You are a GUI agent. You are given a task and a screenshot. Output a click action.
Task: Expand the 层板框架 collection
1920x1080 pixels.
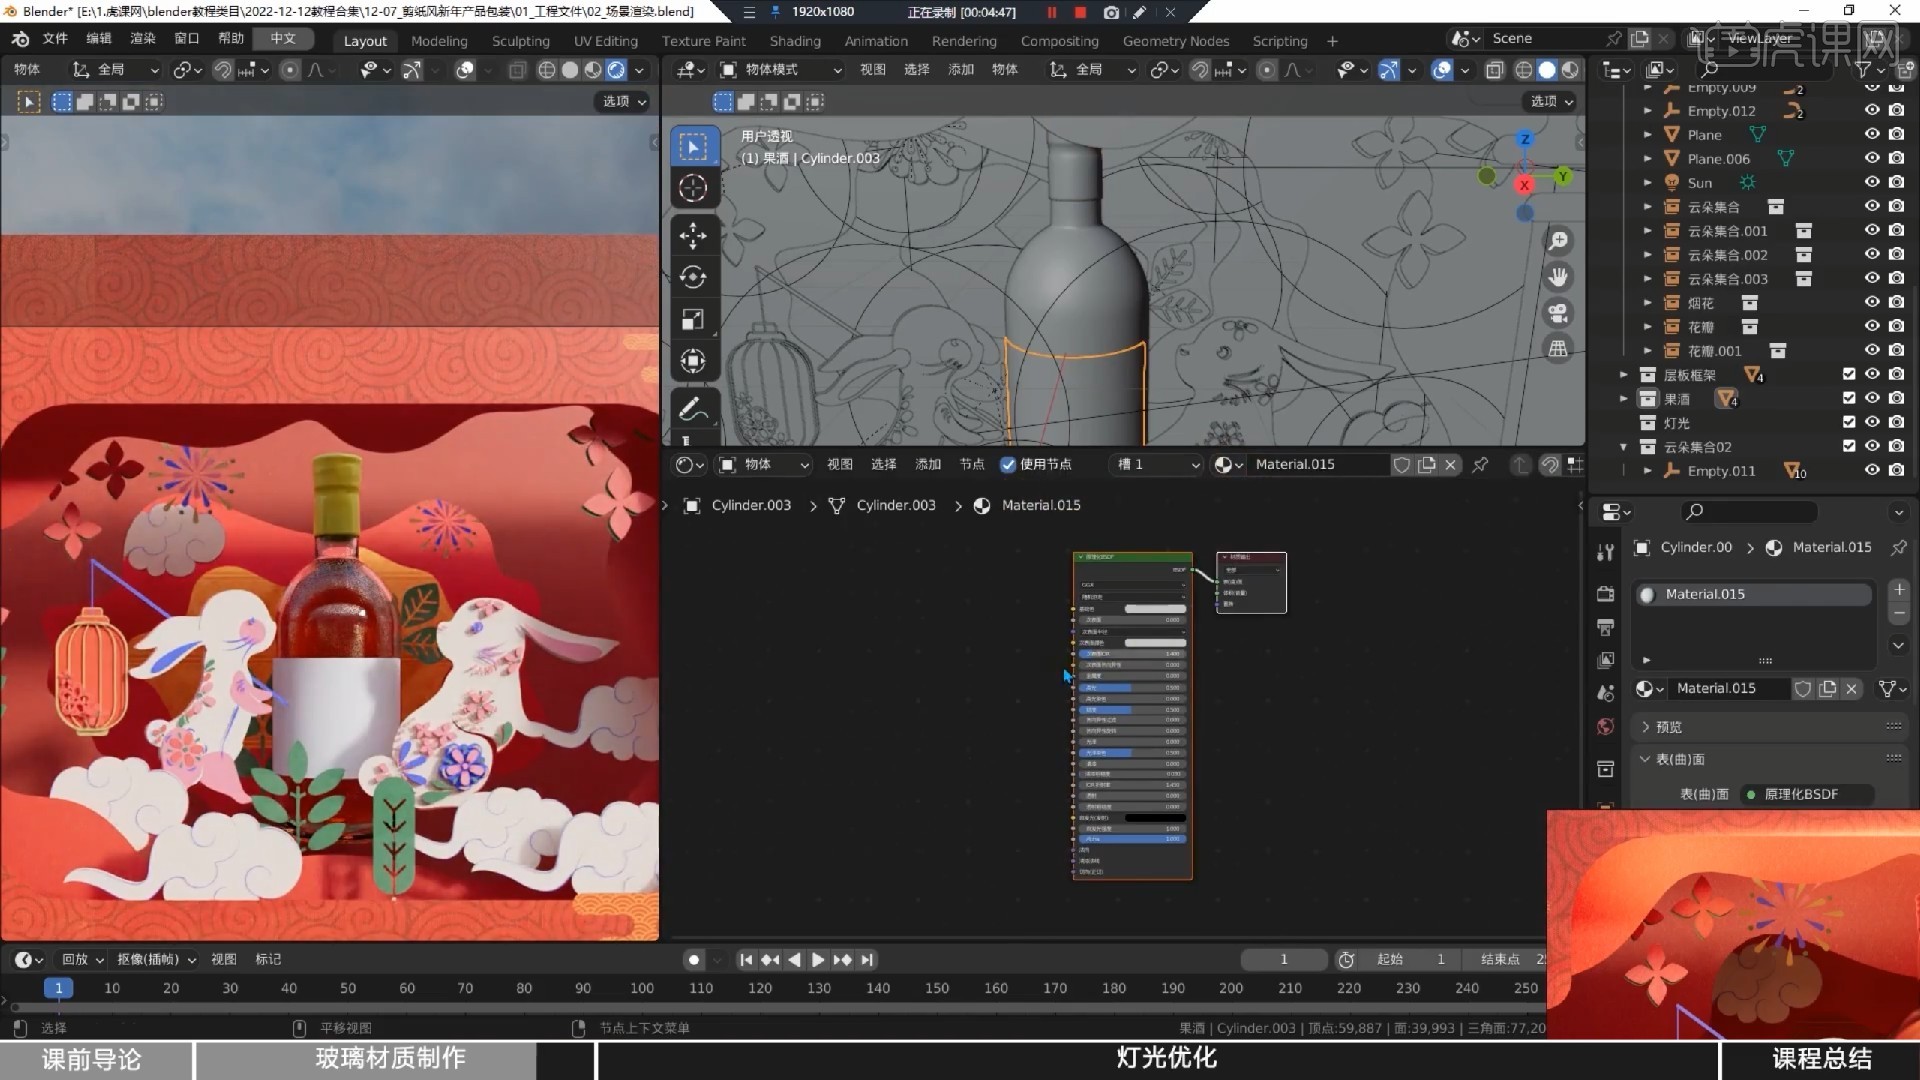[1623, 374]
